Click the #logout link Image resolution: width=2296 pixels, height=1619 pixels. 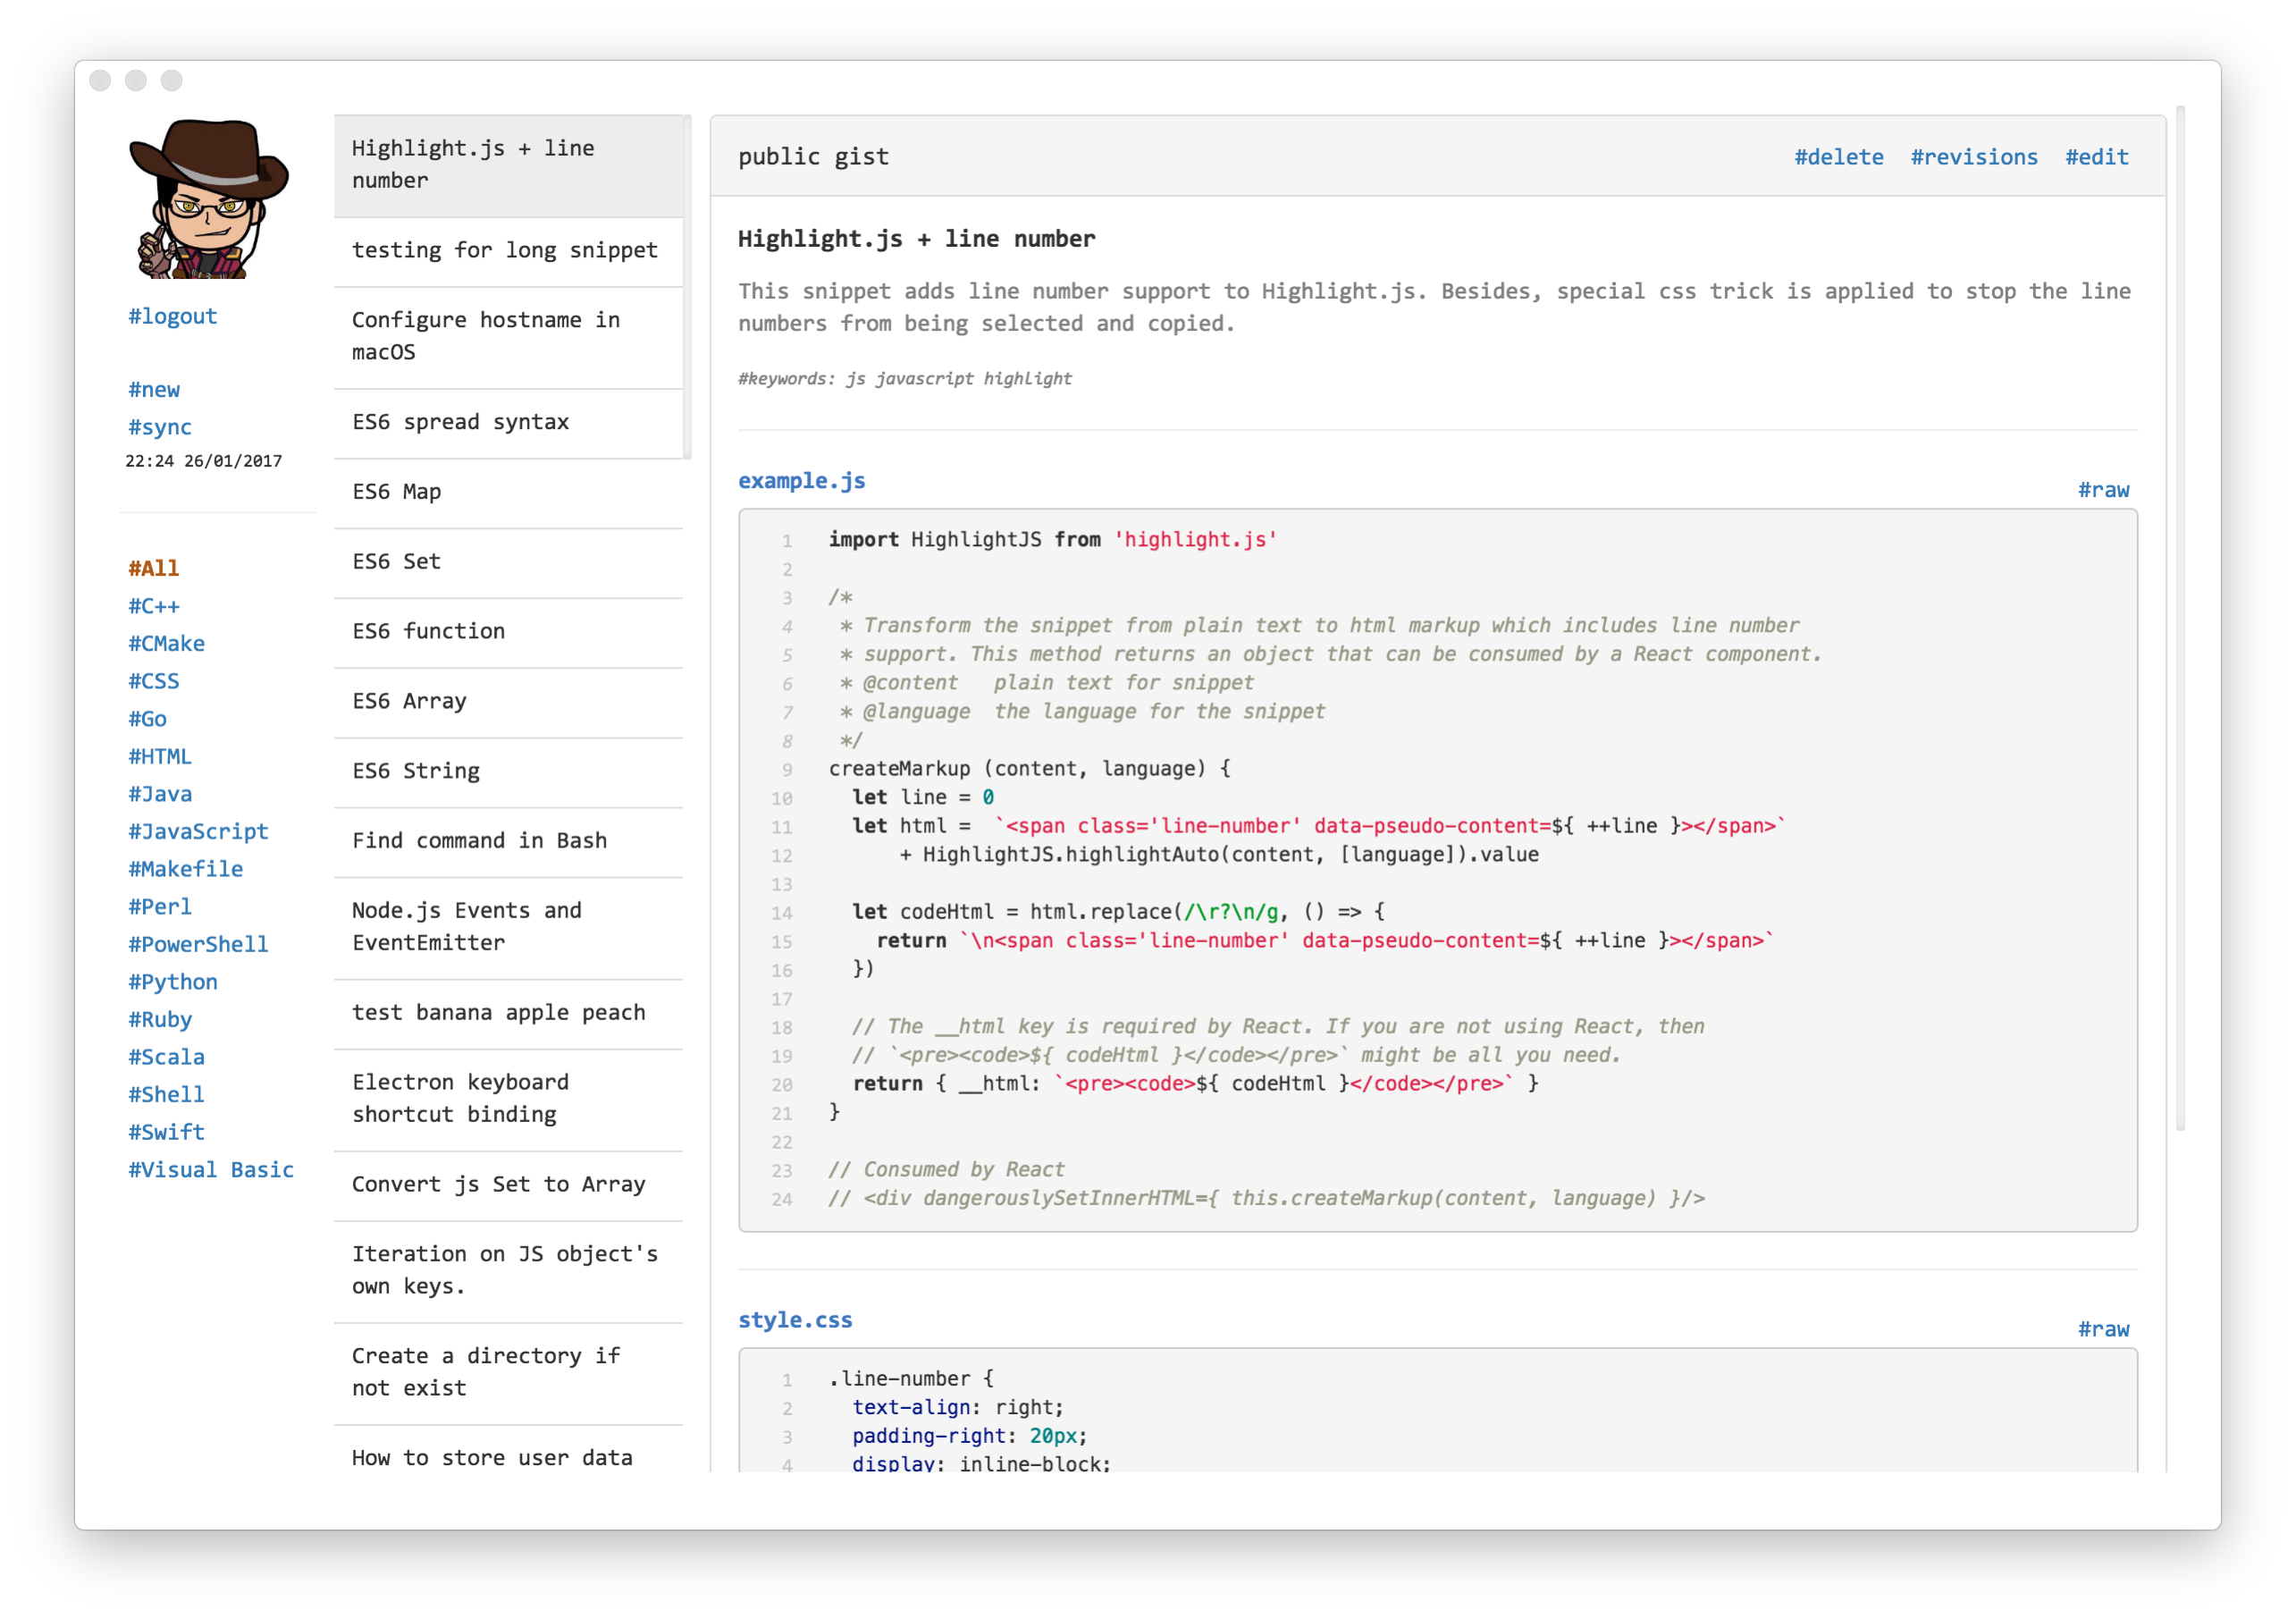pos(172,316)
